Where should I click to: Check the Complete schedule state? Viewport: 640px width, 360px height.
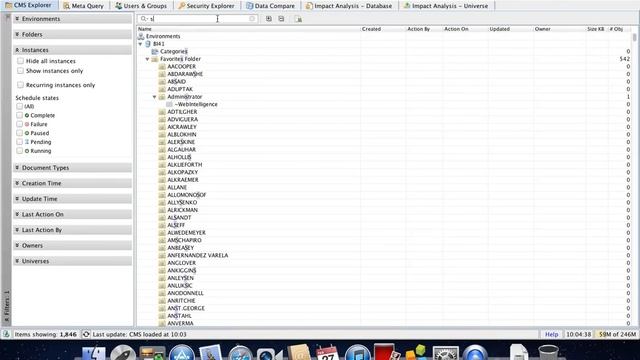pos(20,115)
